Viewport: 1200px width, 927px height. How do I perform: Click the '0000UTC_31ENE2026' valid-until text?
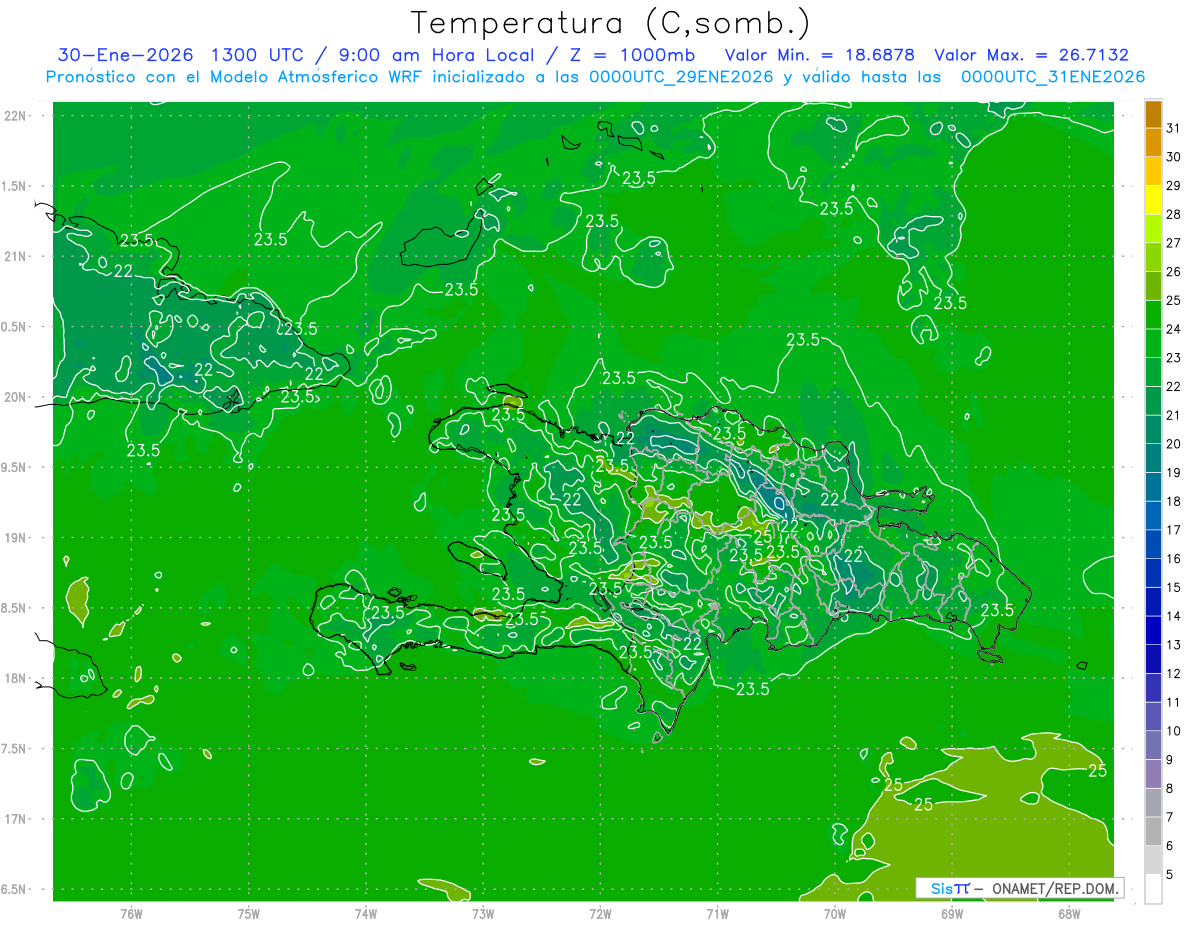click(x=1053, y=77)
